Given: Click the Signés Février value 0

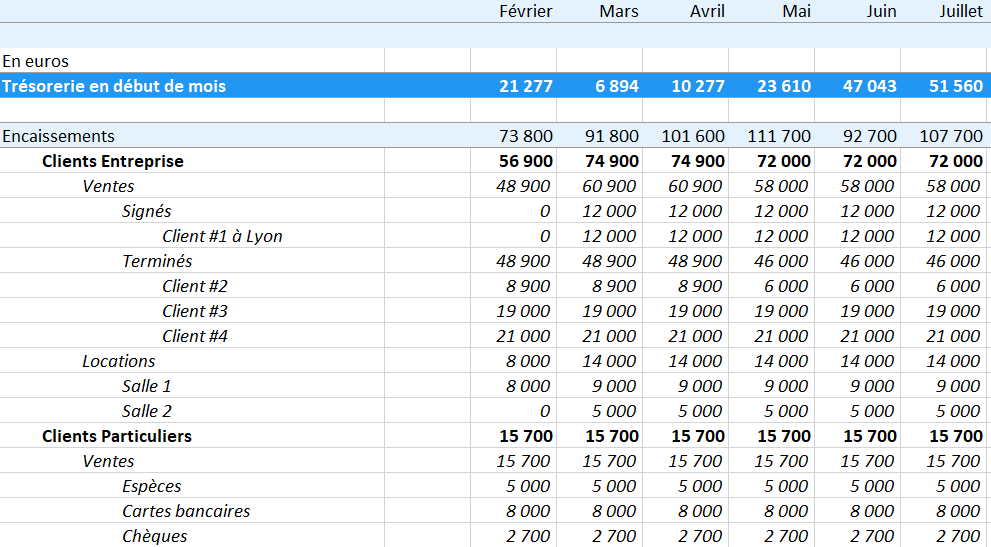Looking at the screenshot, I should (x=545, y=211).
